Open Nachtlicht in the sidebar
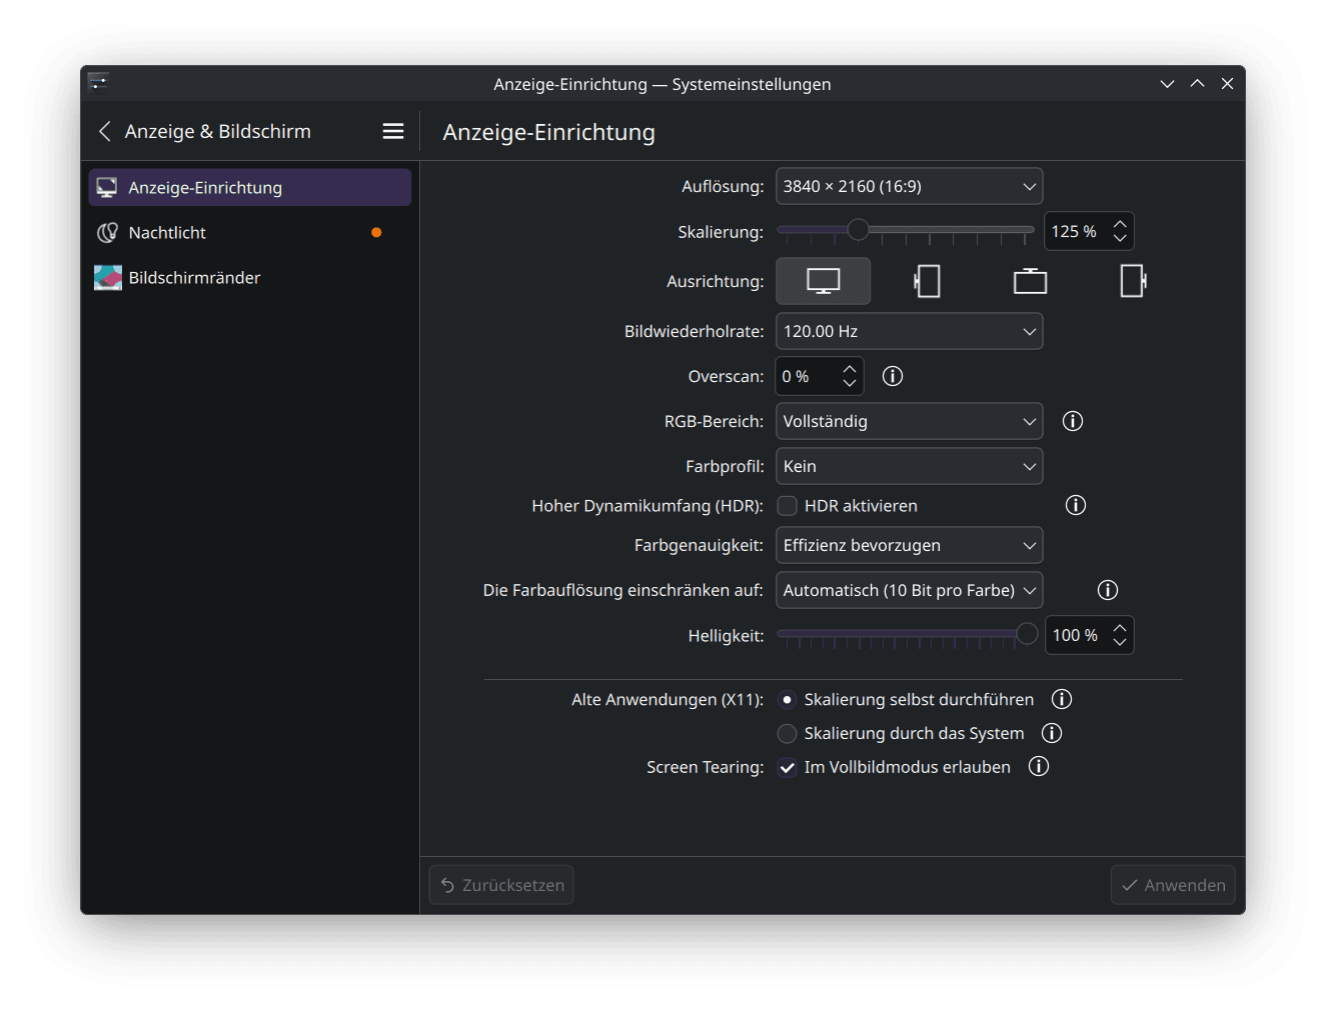This screenshot has width=1326, height=1011. (167, 232)
